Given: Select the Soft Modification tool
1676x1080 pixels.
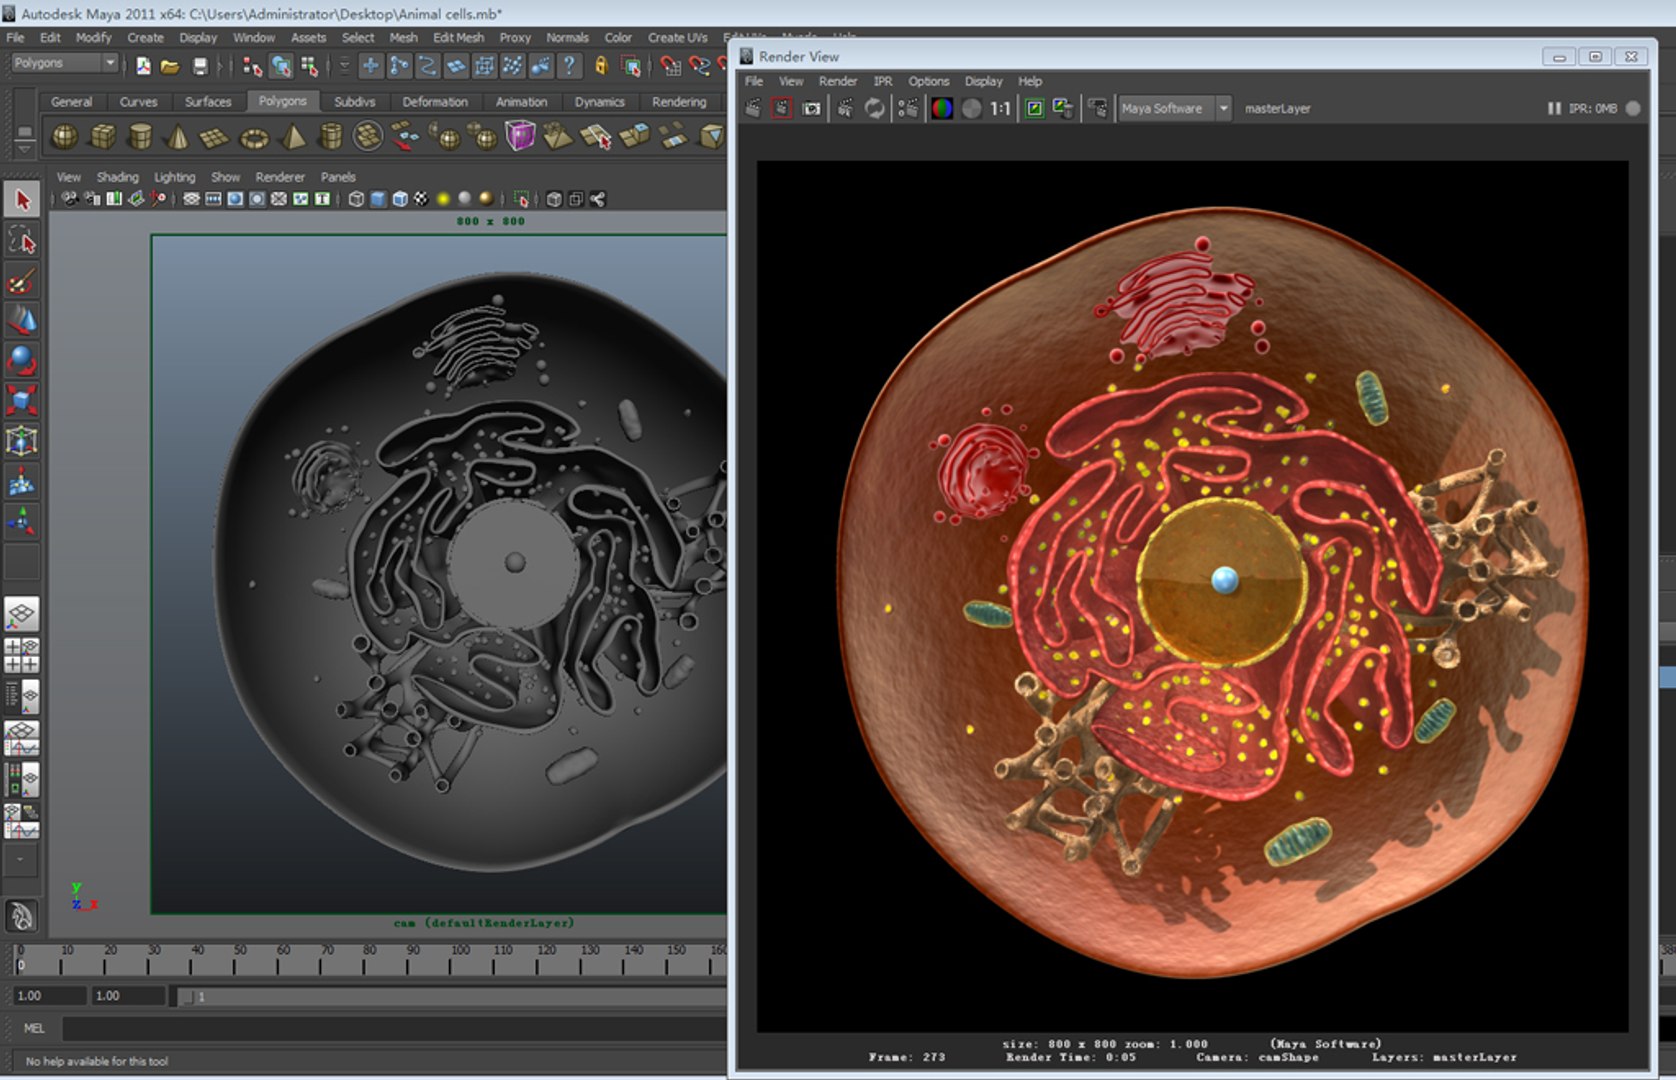Looking at the screenshot, I should pos(22,482).
